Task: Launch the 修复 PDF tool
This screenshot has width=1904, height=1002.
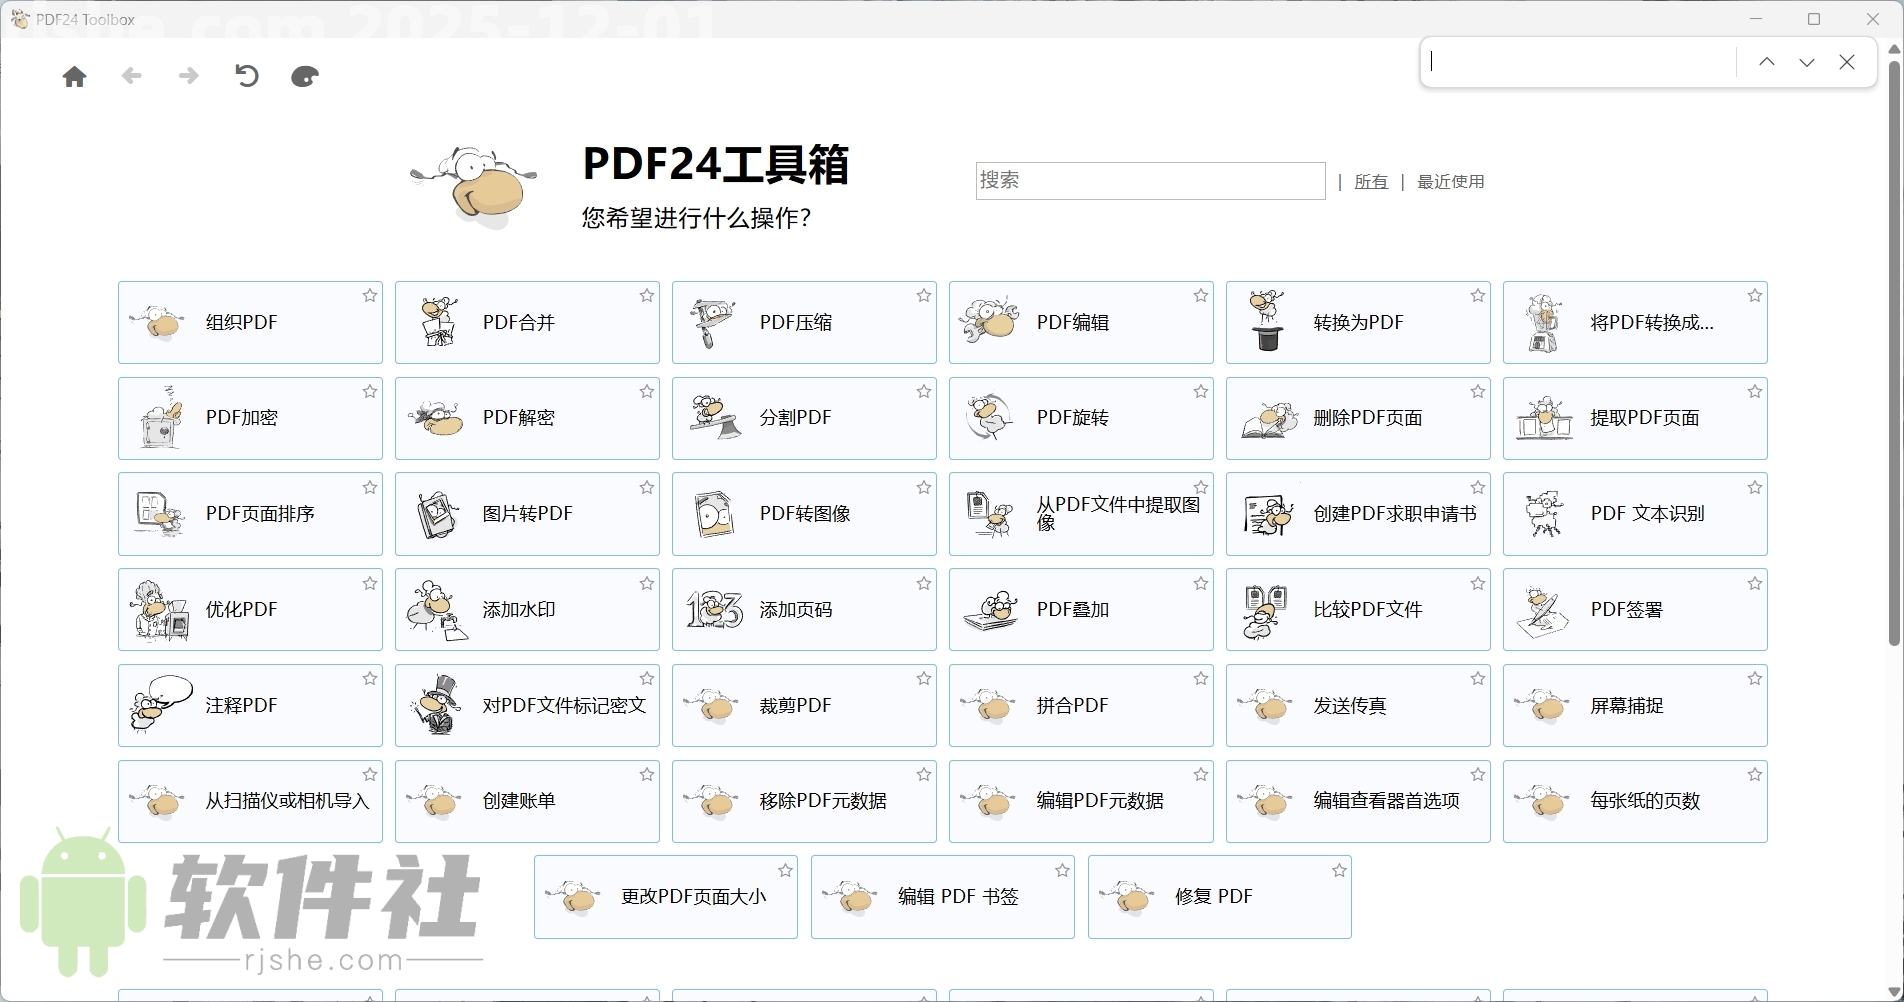Action: 1219,896
